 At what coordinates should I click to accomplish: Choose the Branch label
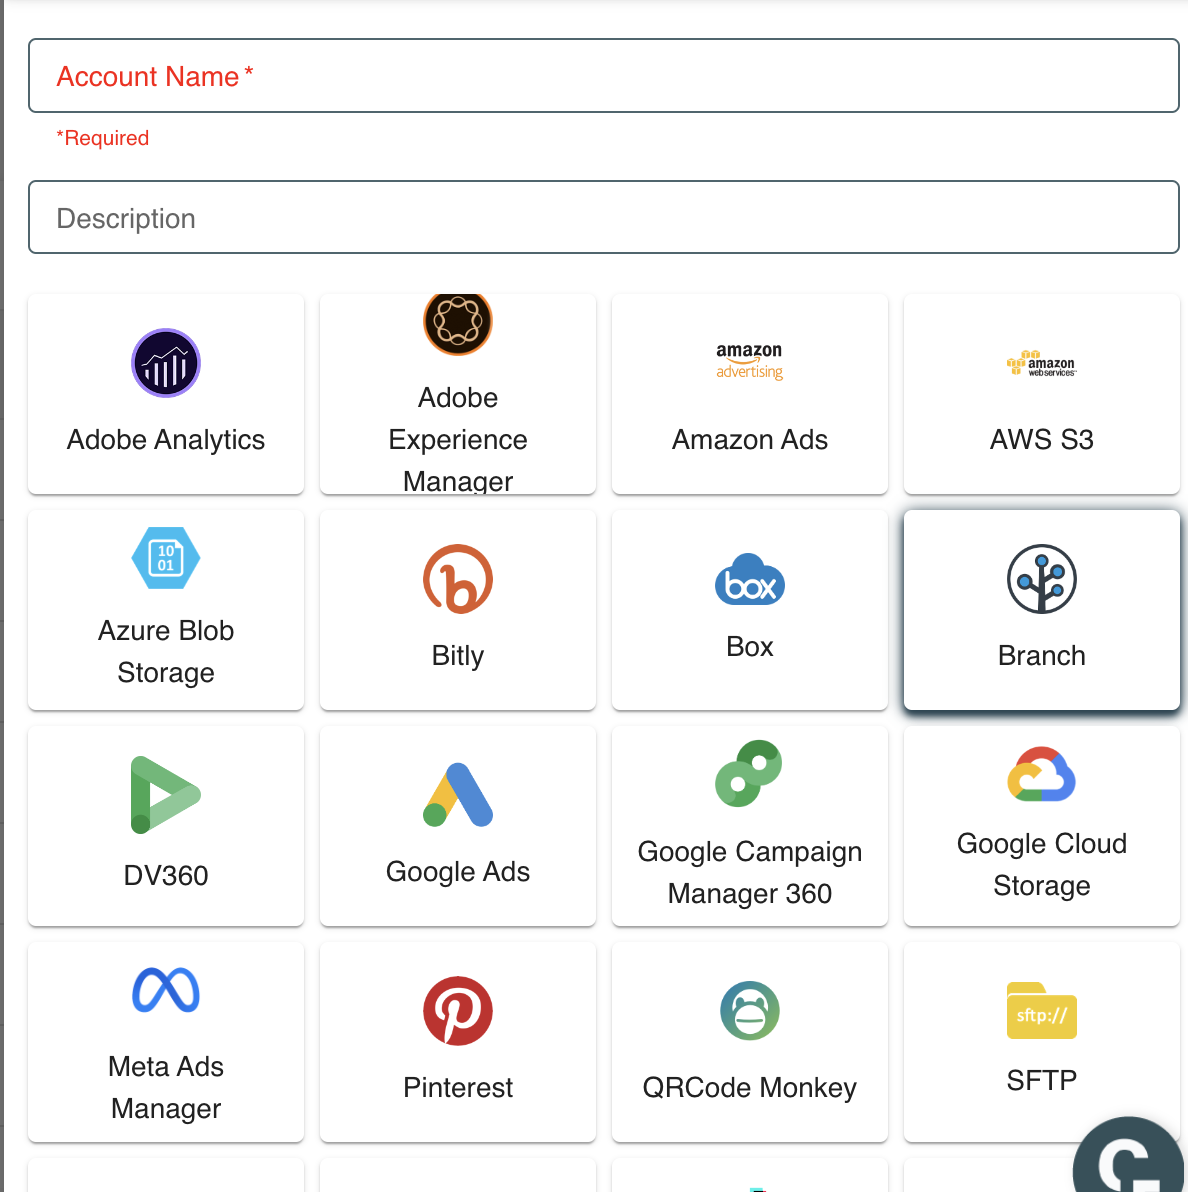(x=1041, y=655)
